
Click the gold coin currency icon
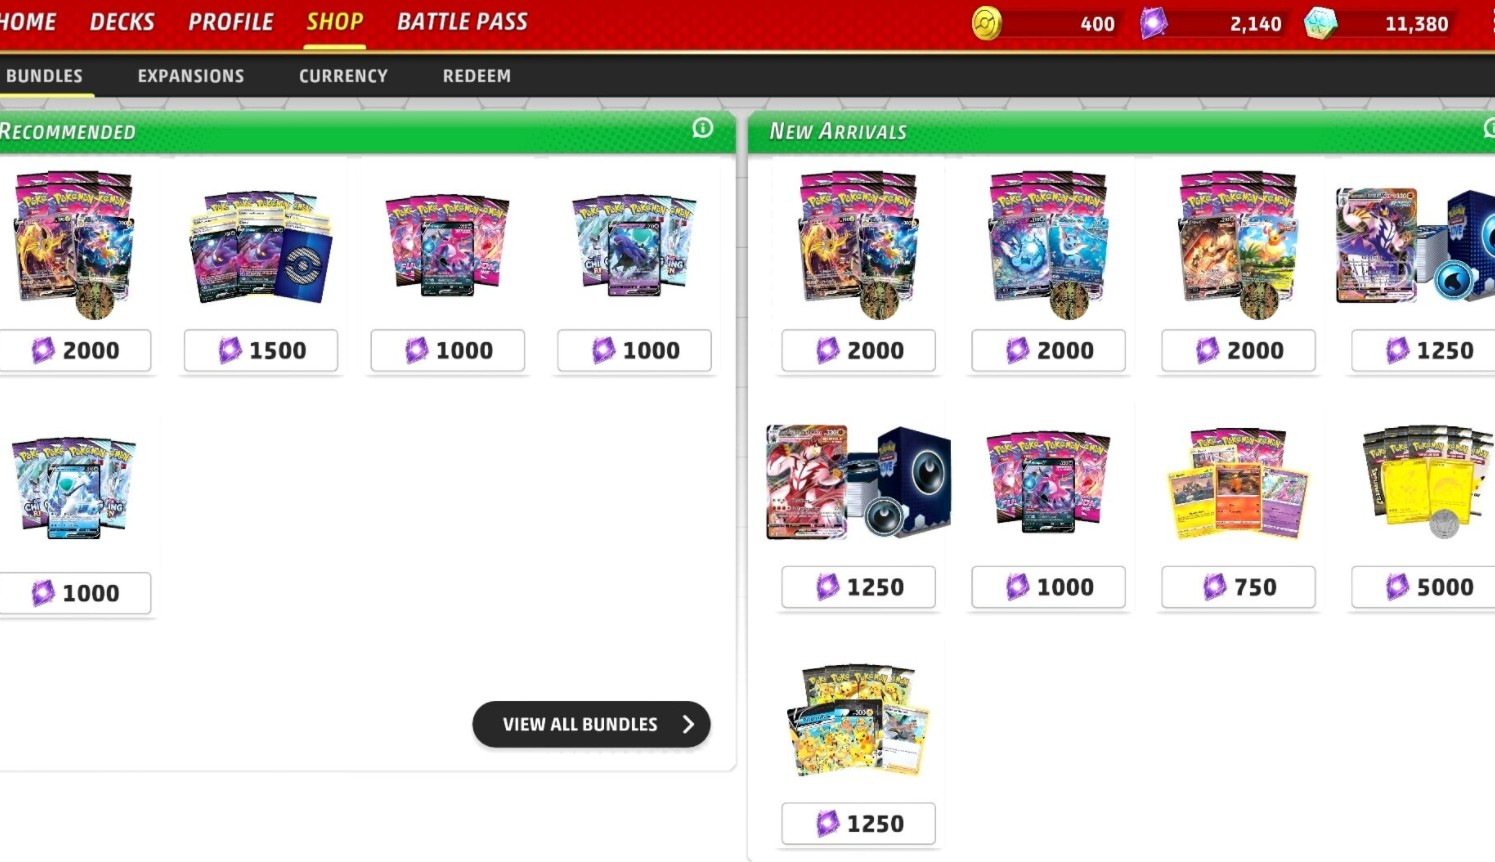[987, 23]
